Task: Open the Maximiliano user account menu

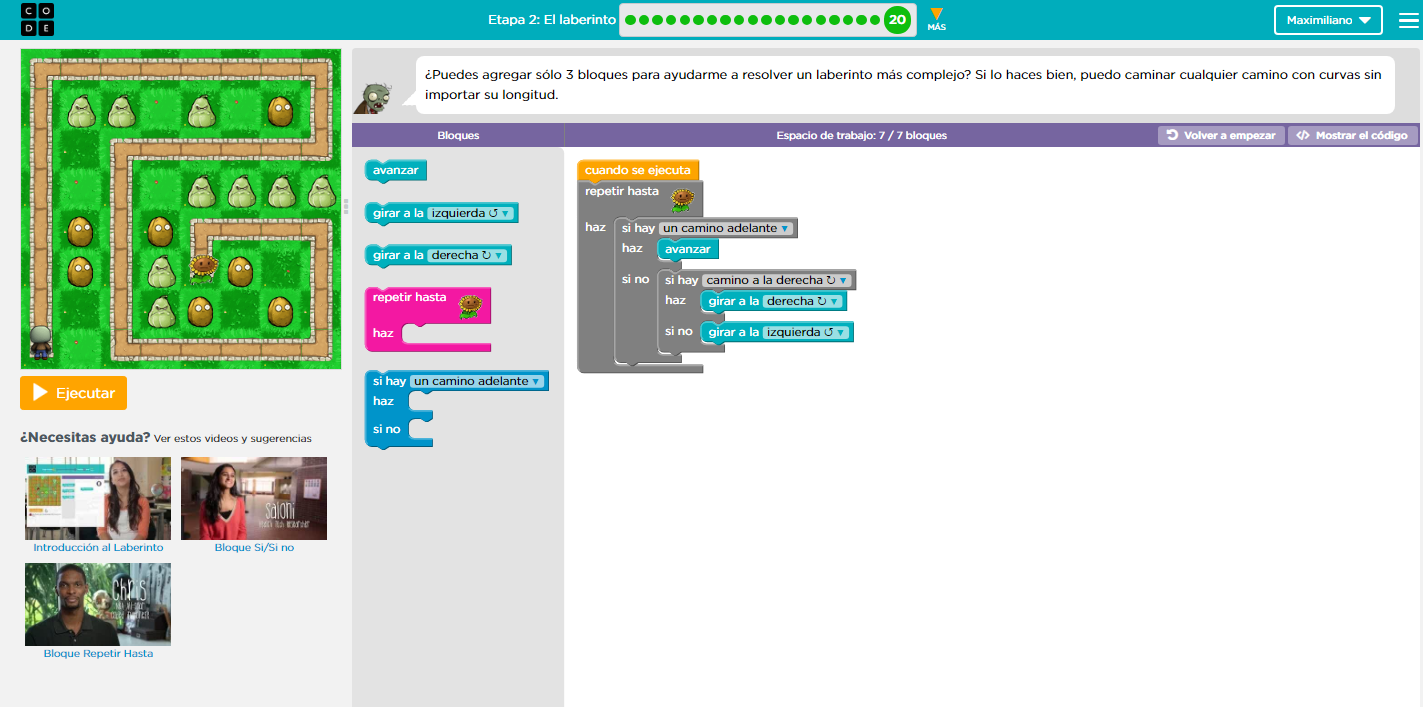Action: pos(1328,20)
